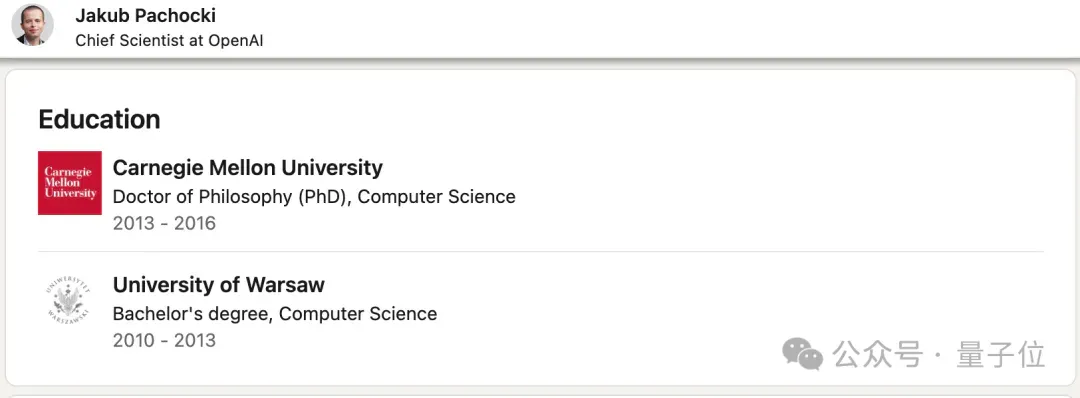Select the Chief Scientist at OpenAI subtitle

click(169, 41)
